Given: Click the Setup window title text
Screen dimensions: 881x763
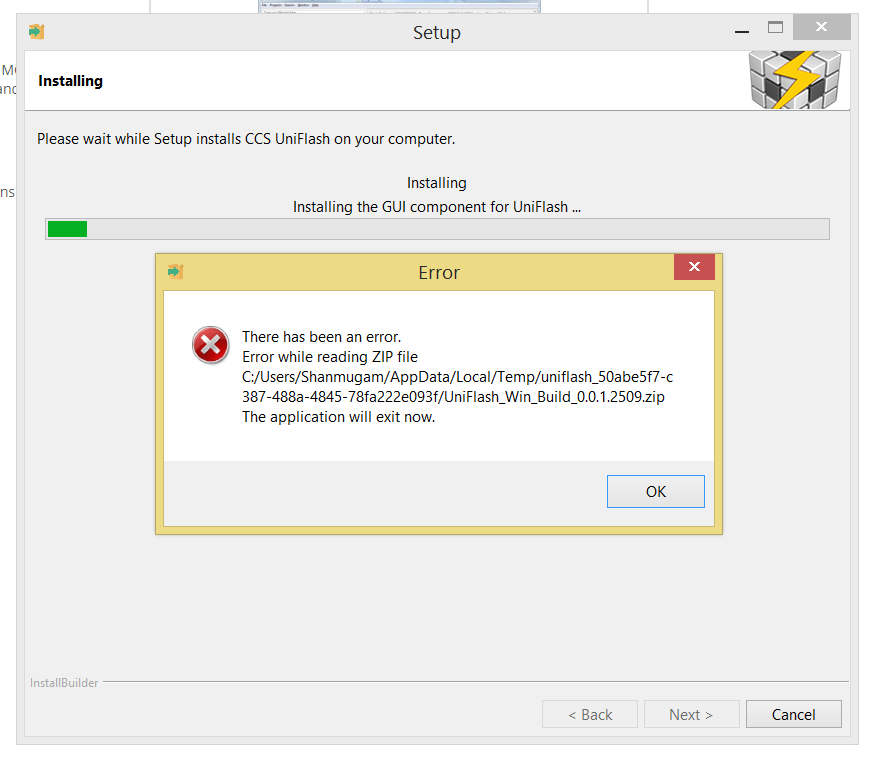Looking at the screenshot, I should coord(437,33).
